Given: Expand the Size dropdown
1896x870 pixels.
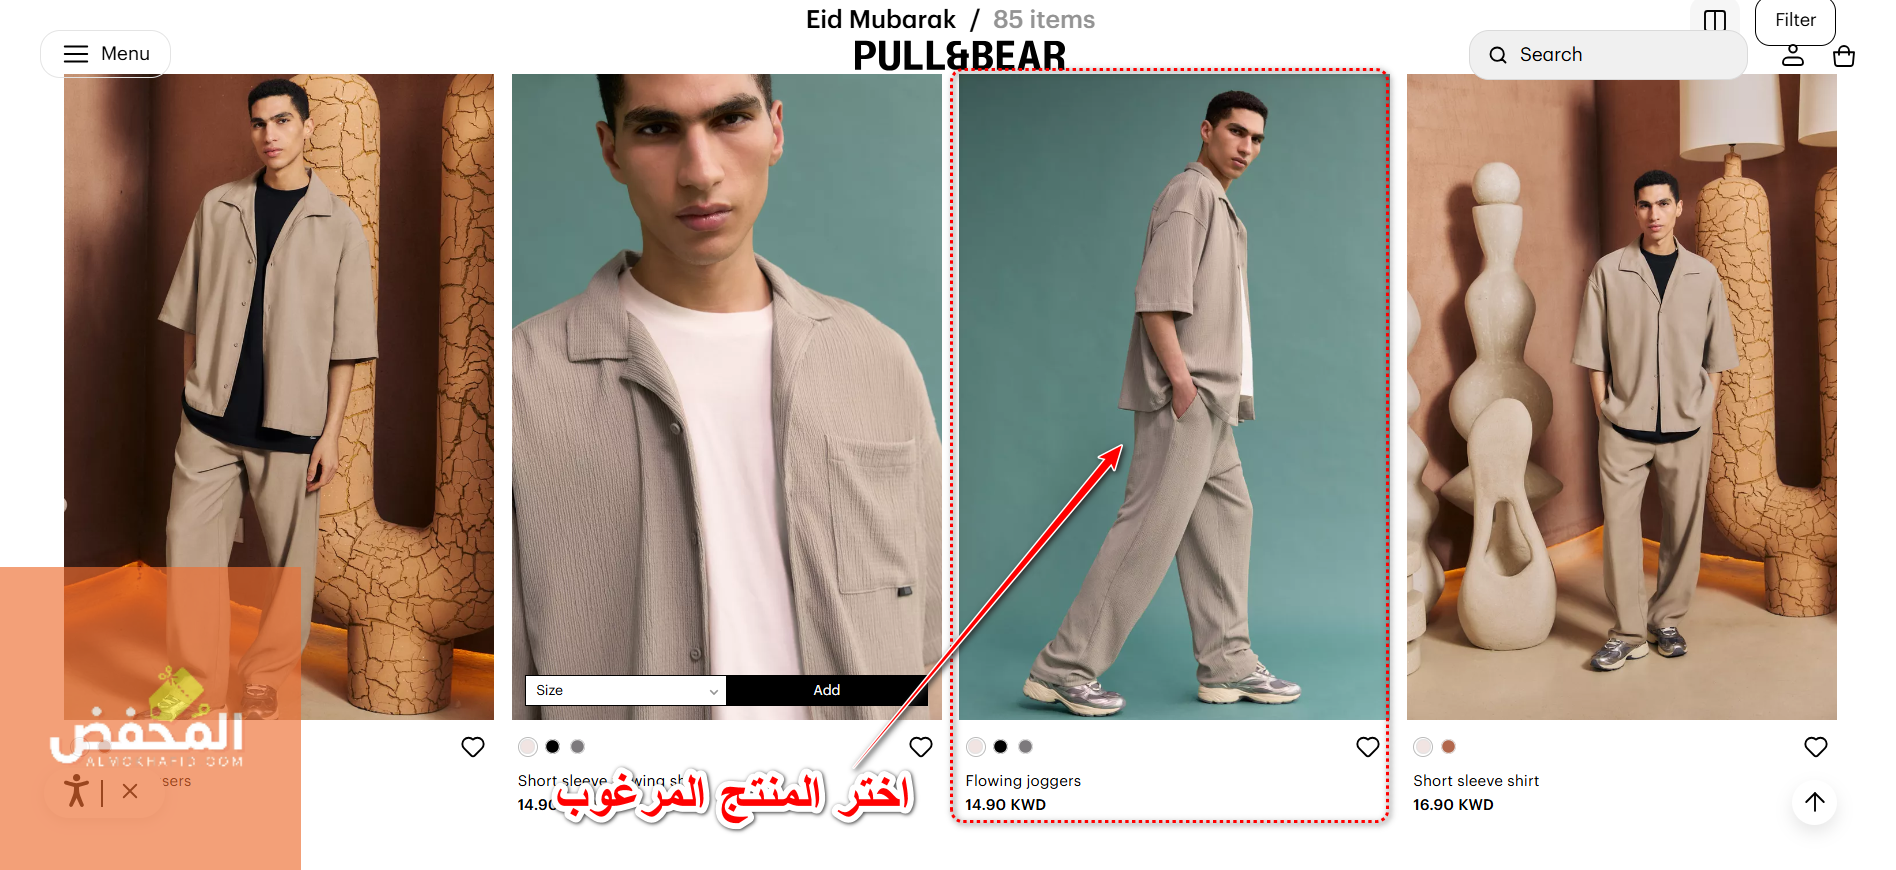Looking at the screenshot, I should (626, 690).
